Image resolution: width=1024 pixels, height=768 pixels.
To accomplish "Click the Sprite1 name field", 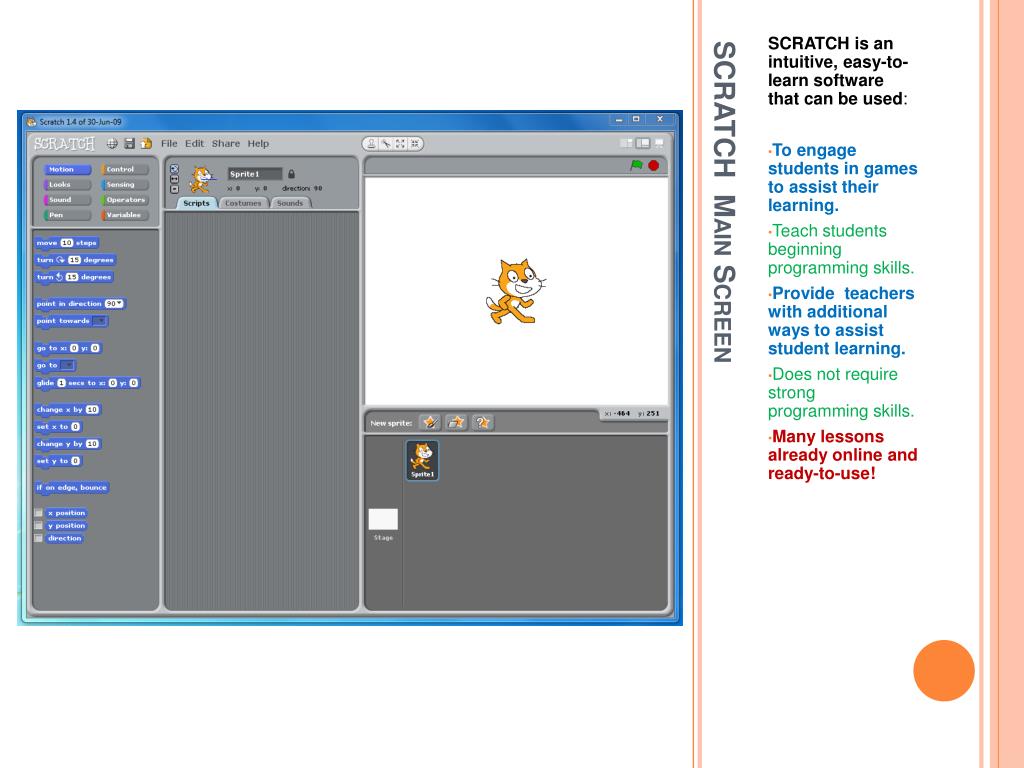I will click(x=255, y=174).
